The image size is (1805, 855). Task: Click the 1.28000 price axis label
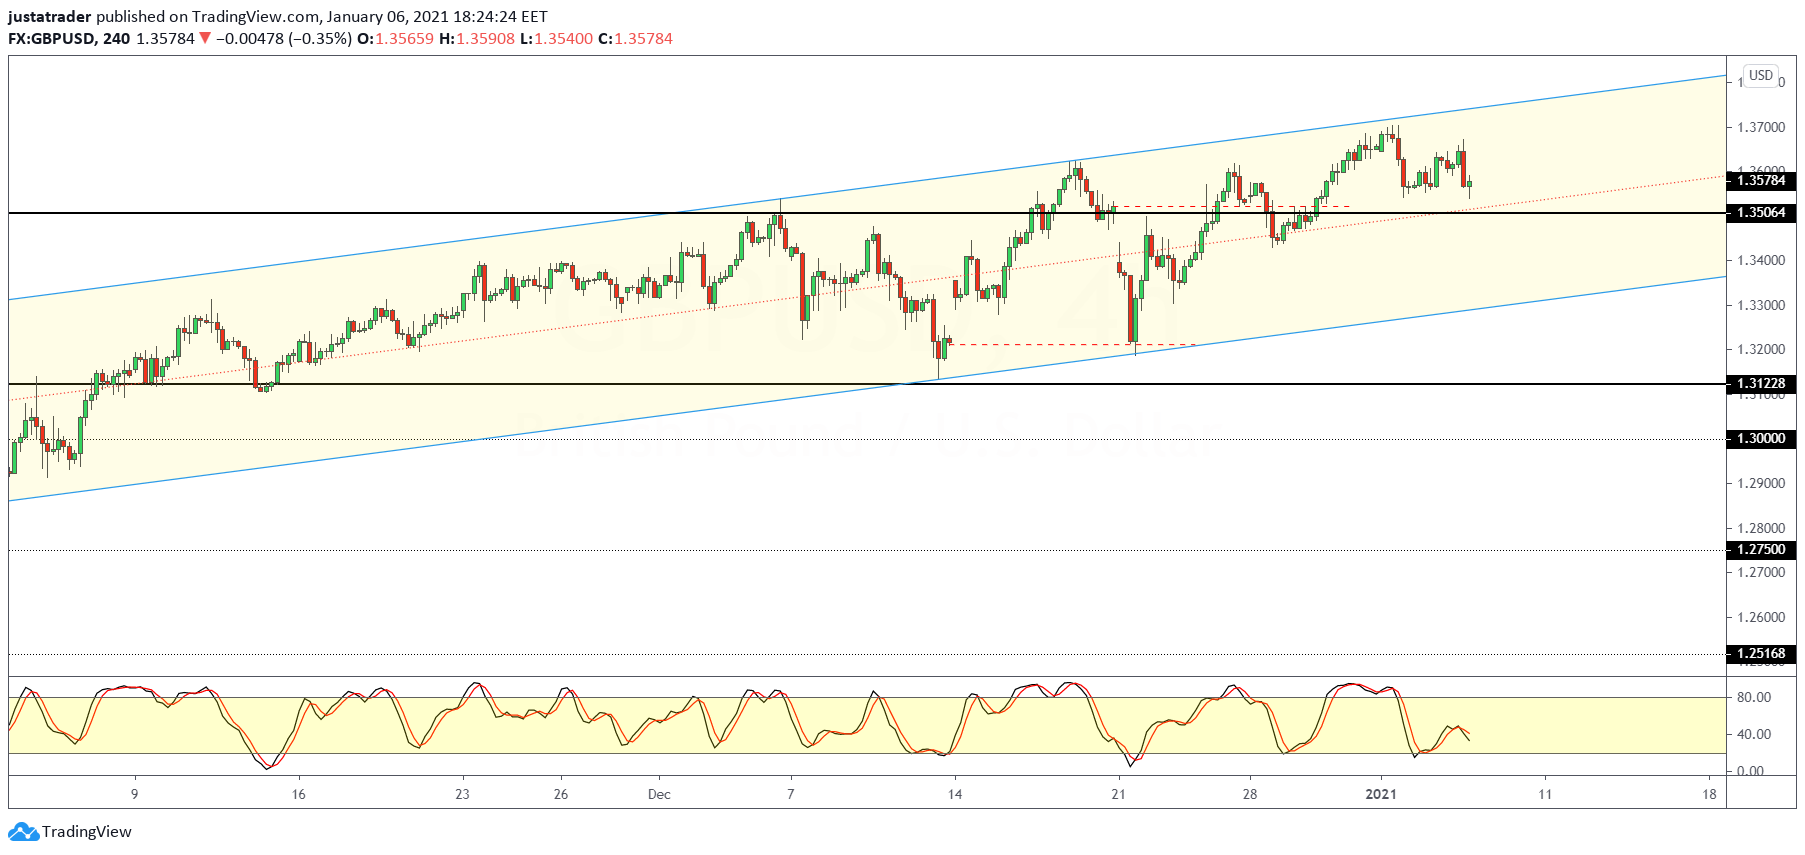(x=1761, y=528)
